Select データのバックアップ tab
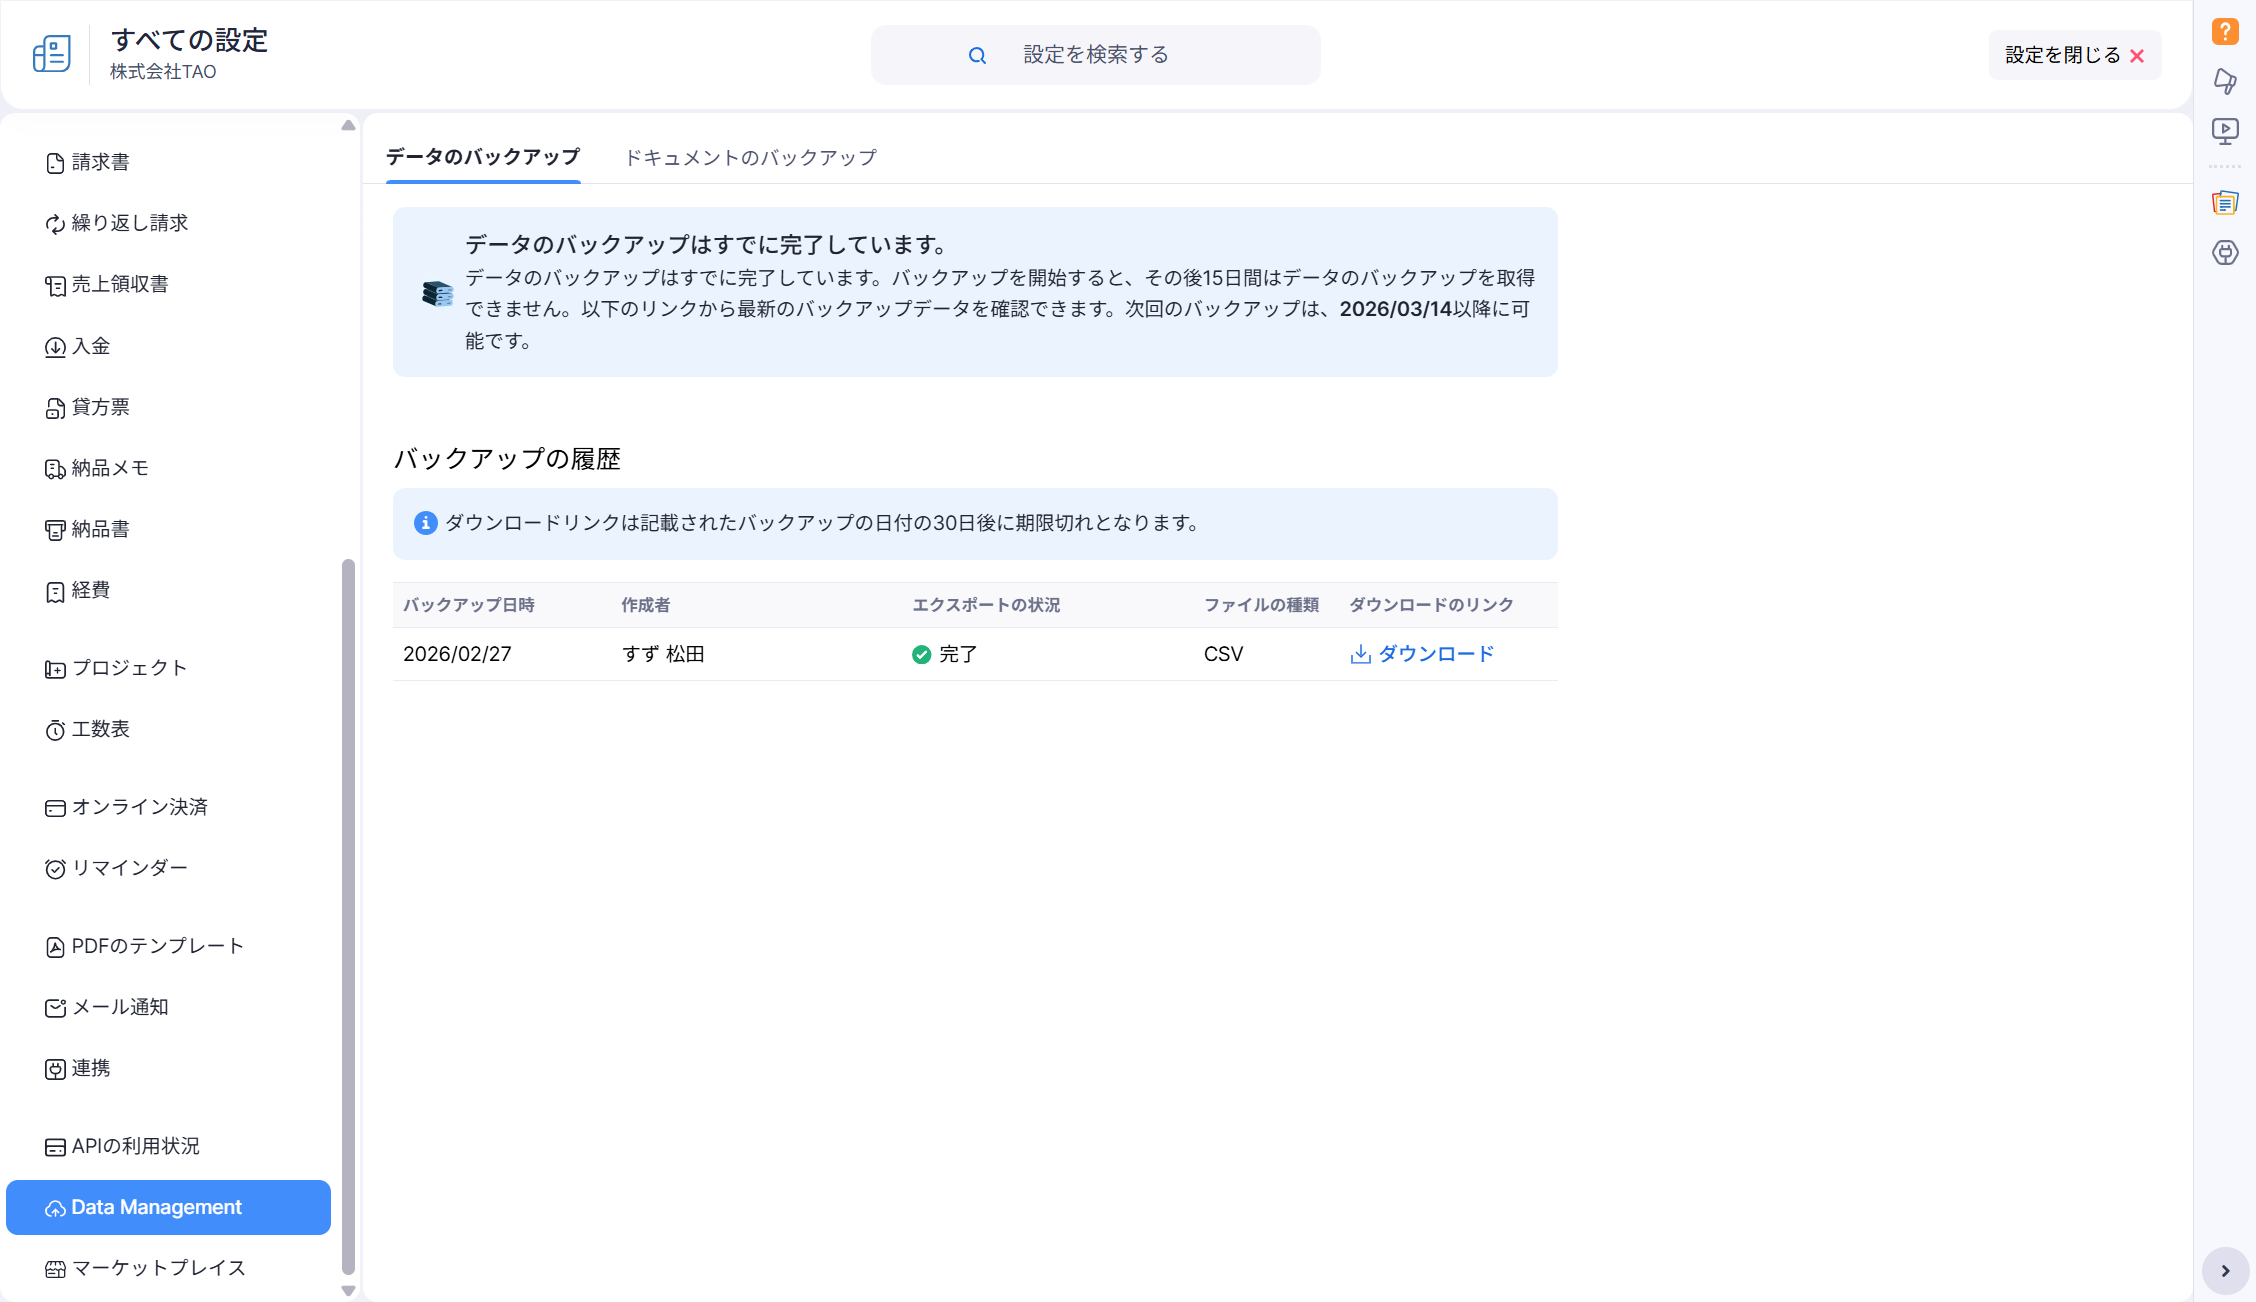Image resolution: width=2256 pixels, height=1302 pixels. tap(483, 157)
